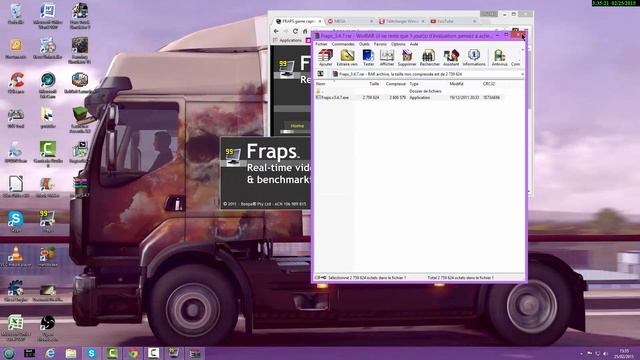The height and width of the screenshot is (360, 640).
Task: Open the LibreOffice document desktop icon
Action: (16, 187)
